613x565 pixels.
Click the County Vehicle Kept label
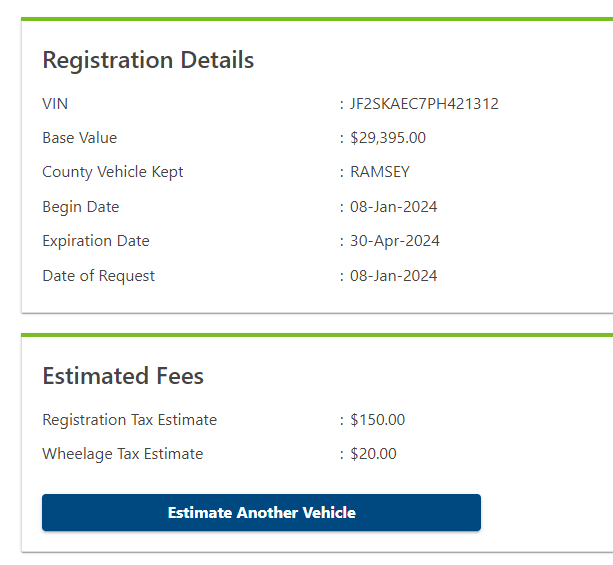(x=113, y=172)
